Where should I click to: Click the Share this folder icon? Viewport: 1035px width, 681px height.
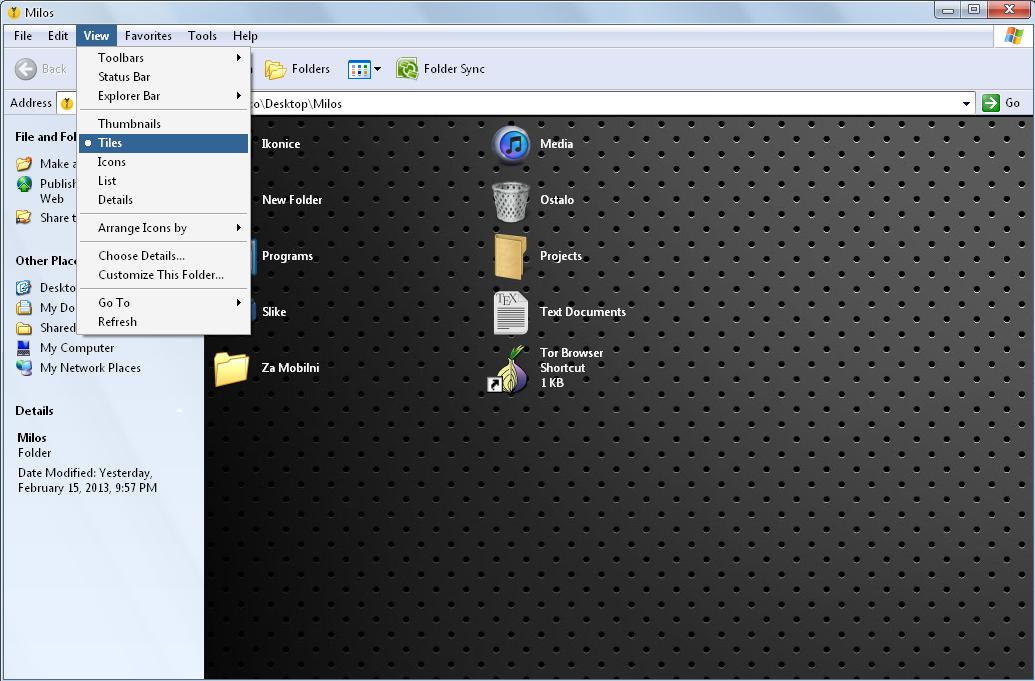click(24, 217)
